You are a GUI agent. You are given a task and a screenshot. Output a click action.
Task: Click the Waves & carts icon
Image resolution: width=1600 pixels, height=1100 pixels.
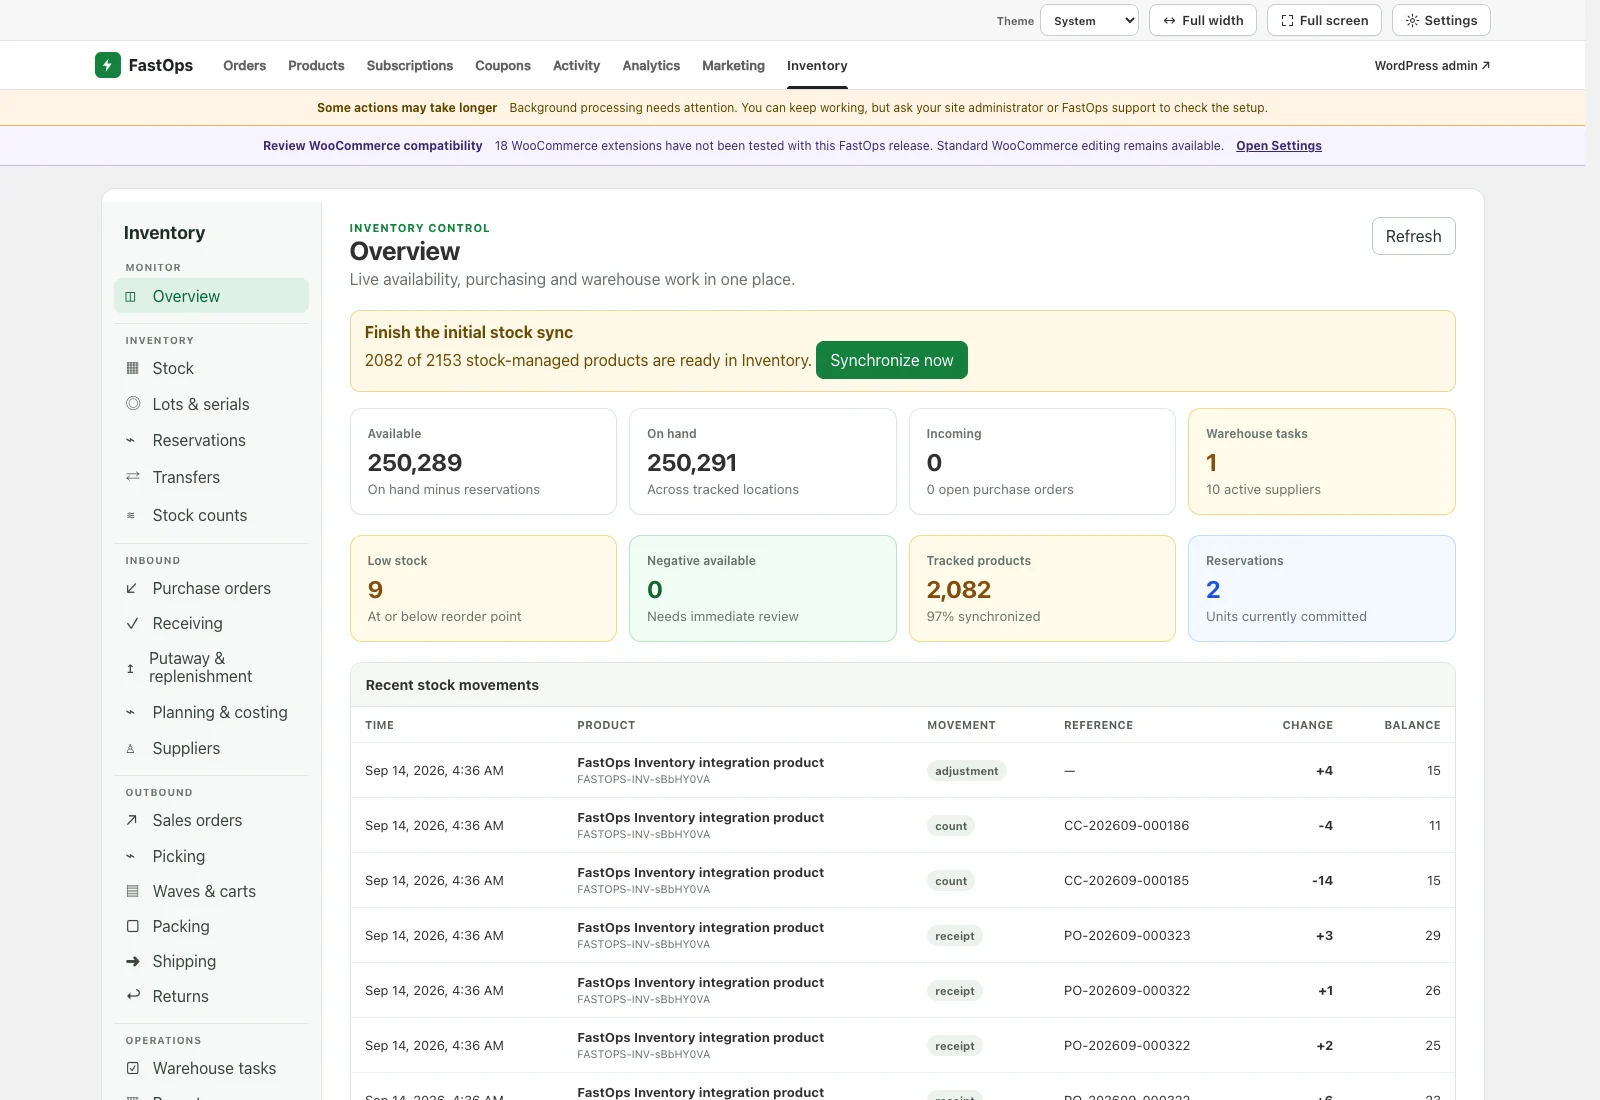(132, 891)
